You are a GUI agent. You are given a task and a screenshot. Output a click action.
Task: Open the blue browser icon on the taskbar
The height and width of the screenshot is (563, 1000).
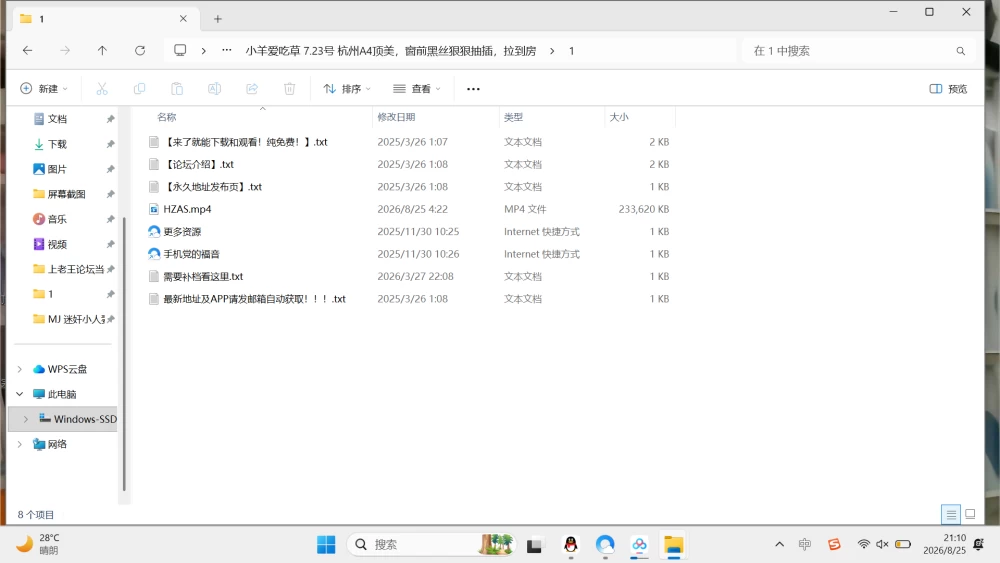[605, 544]
